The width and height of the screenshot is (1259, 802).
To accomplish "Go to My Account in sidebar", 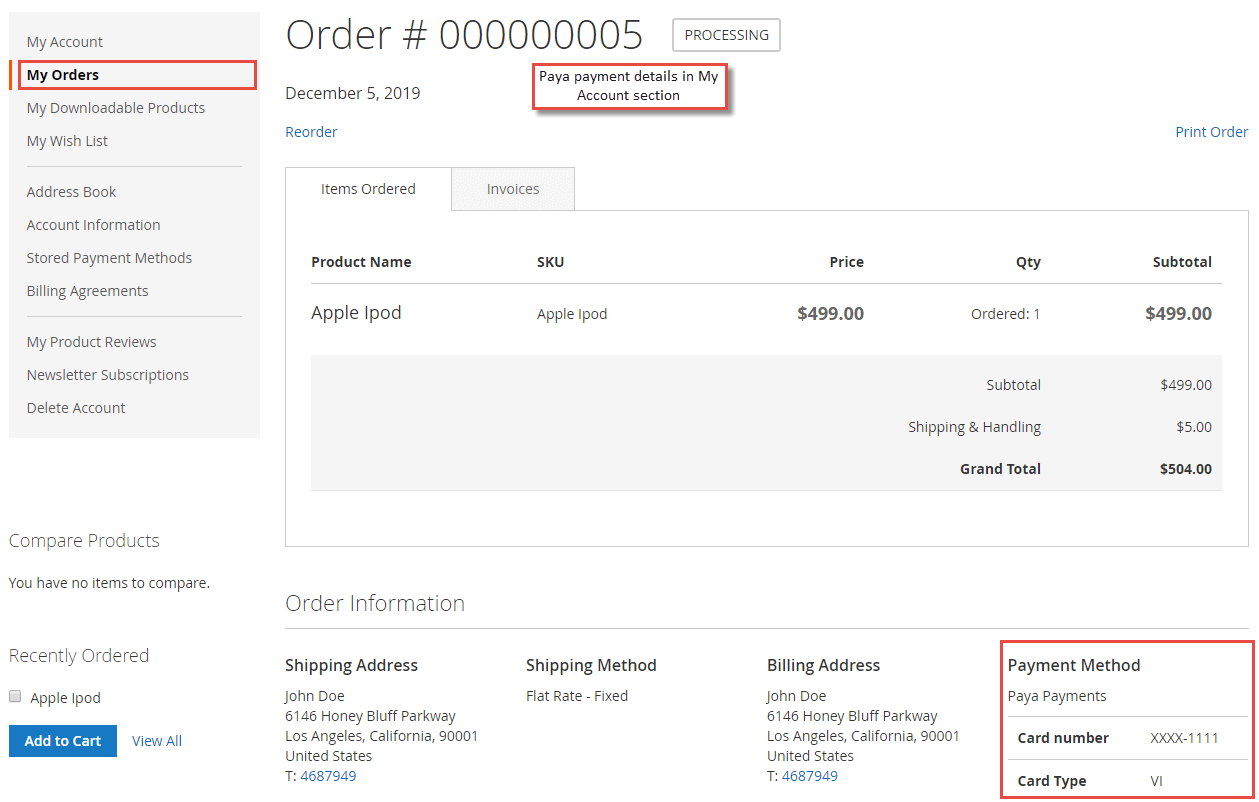I will [x=65, y=42].
